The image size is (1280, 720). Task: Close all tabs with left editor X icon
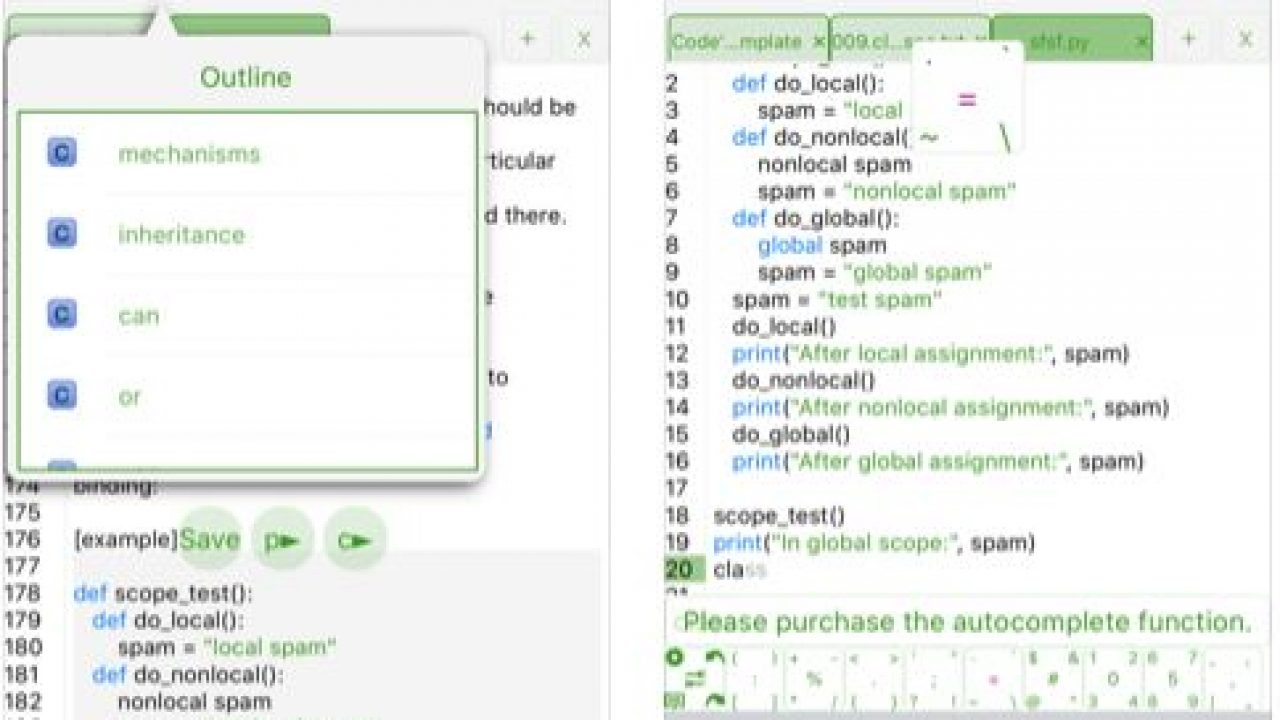click(x=585, y=39)
